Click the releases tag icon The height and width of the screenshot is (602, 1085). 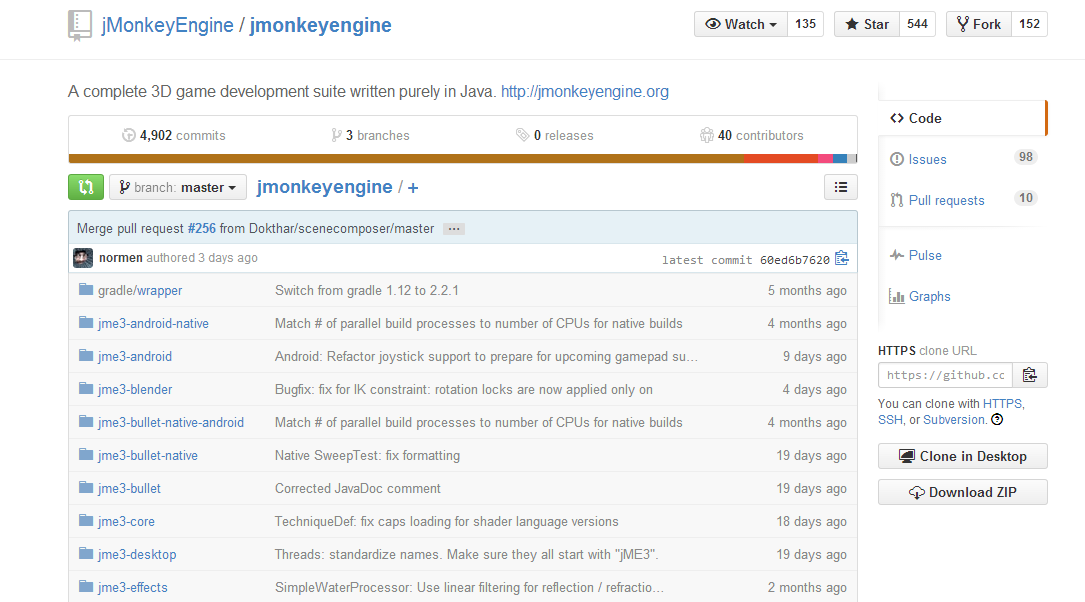pos(522,135)
